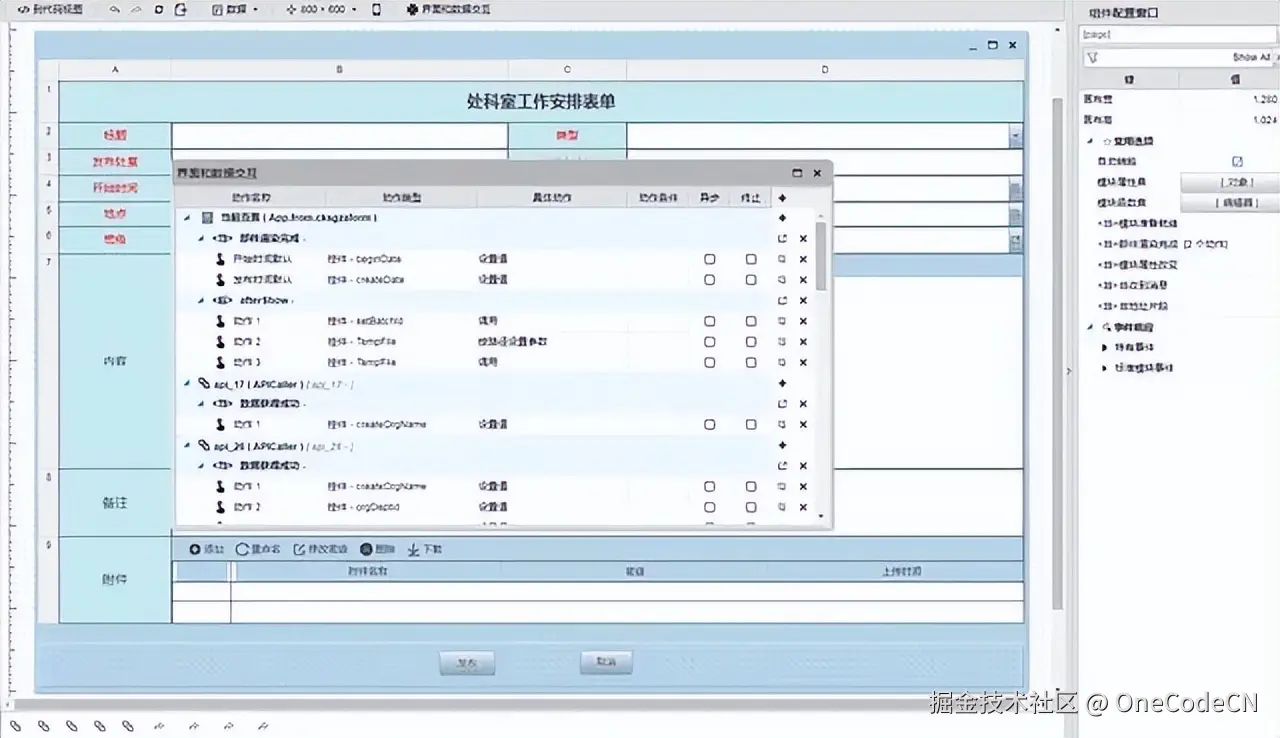Delete the orgDeptId action row
The height and width of the screenshot is (738, 1280).
[x=803, y=507]
